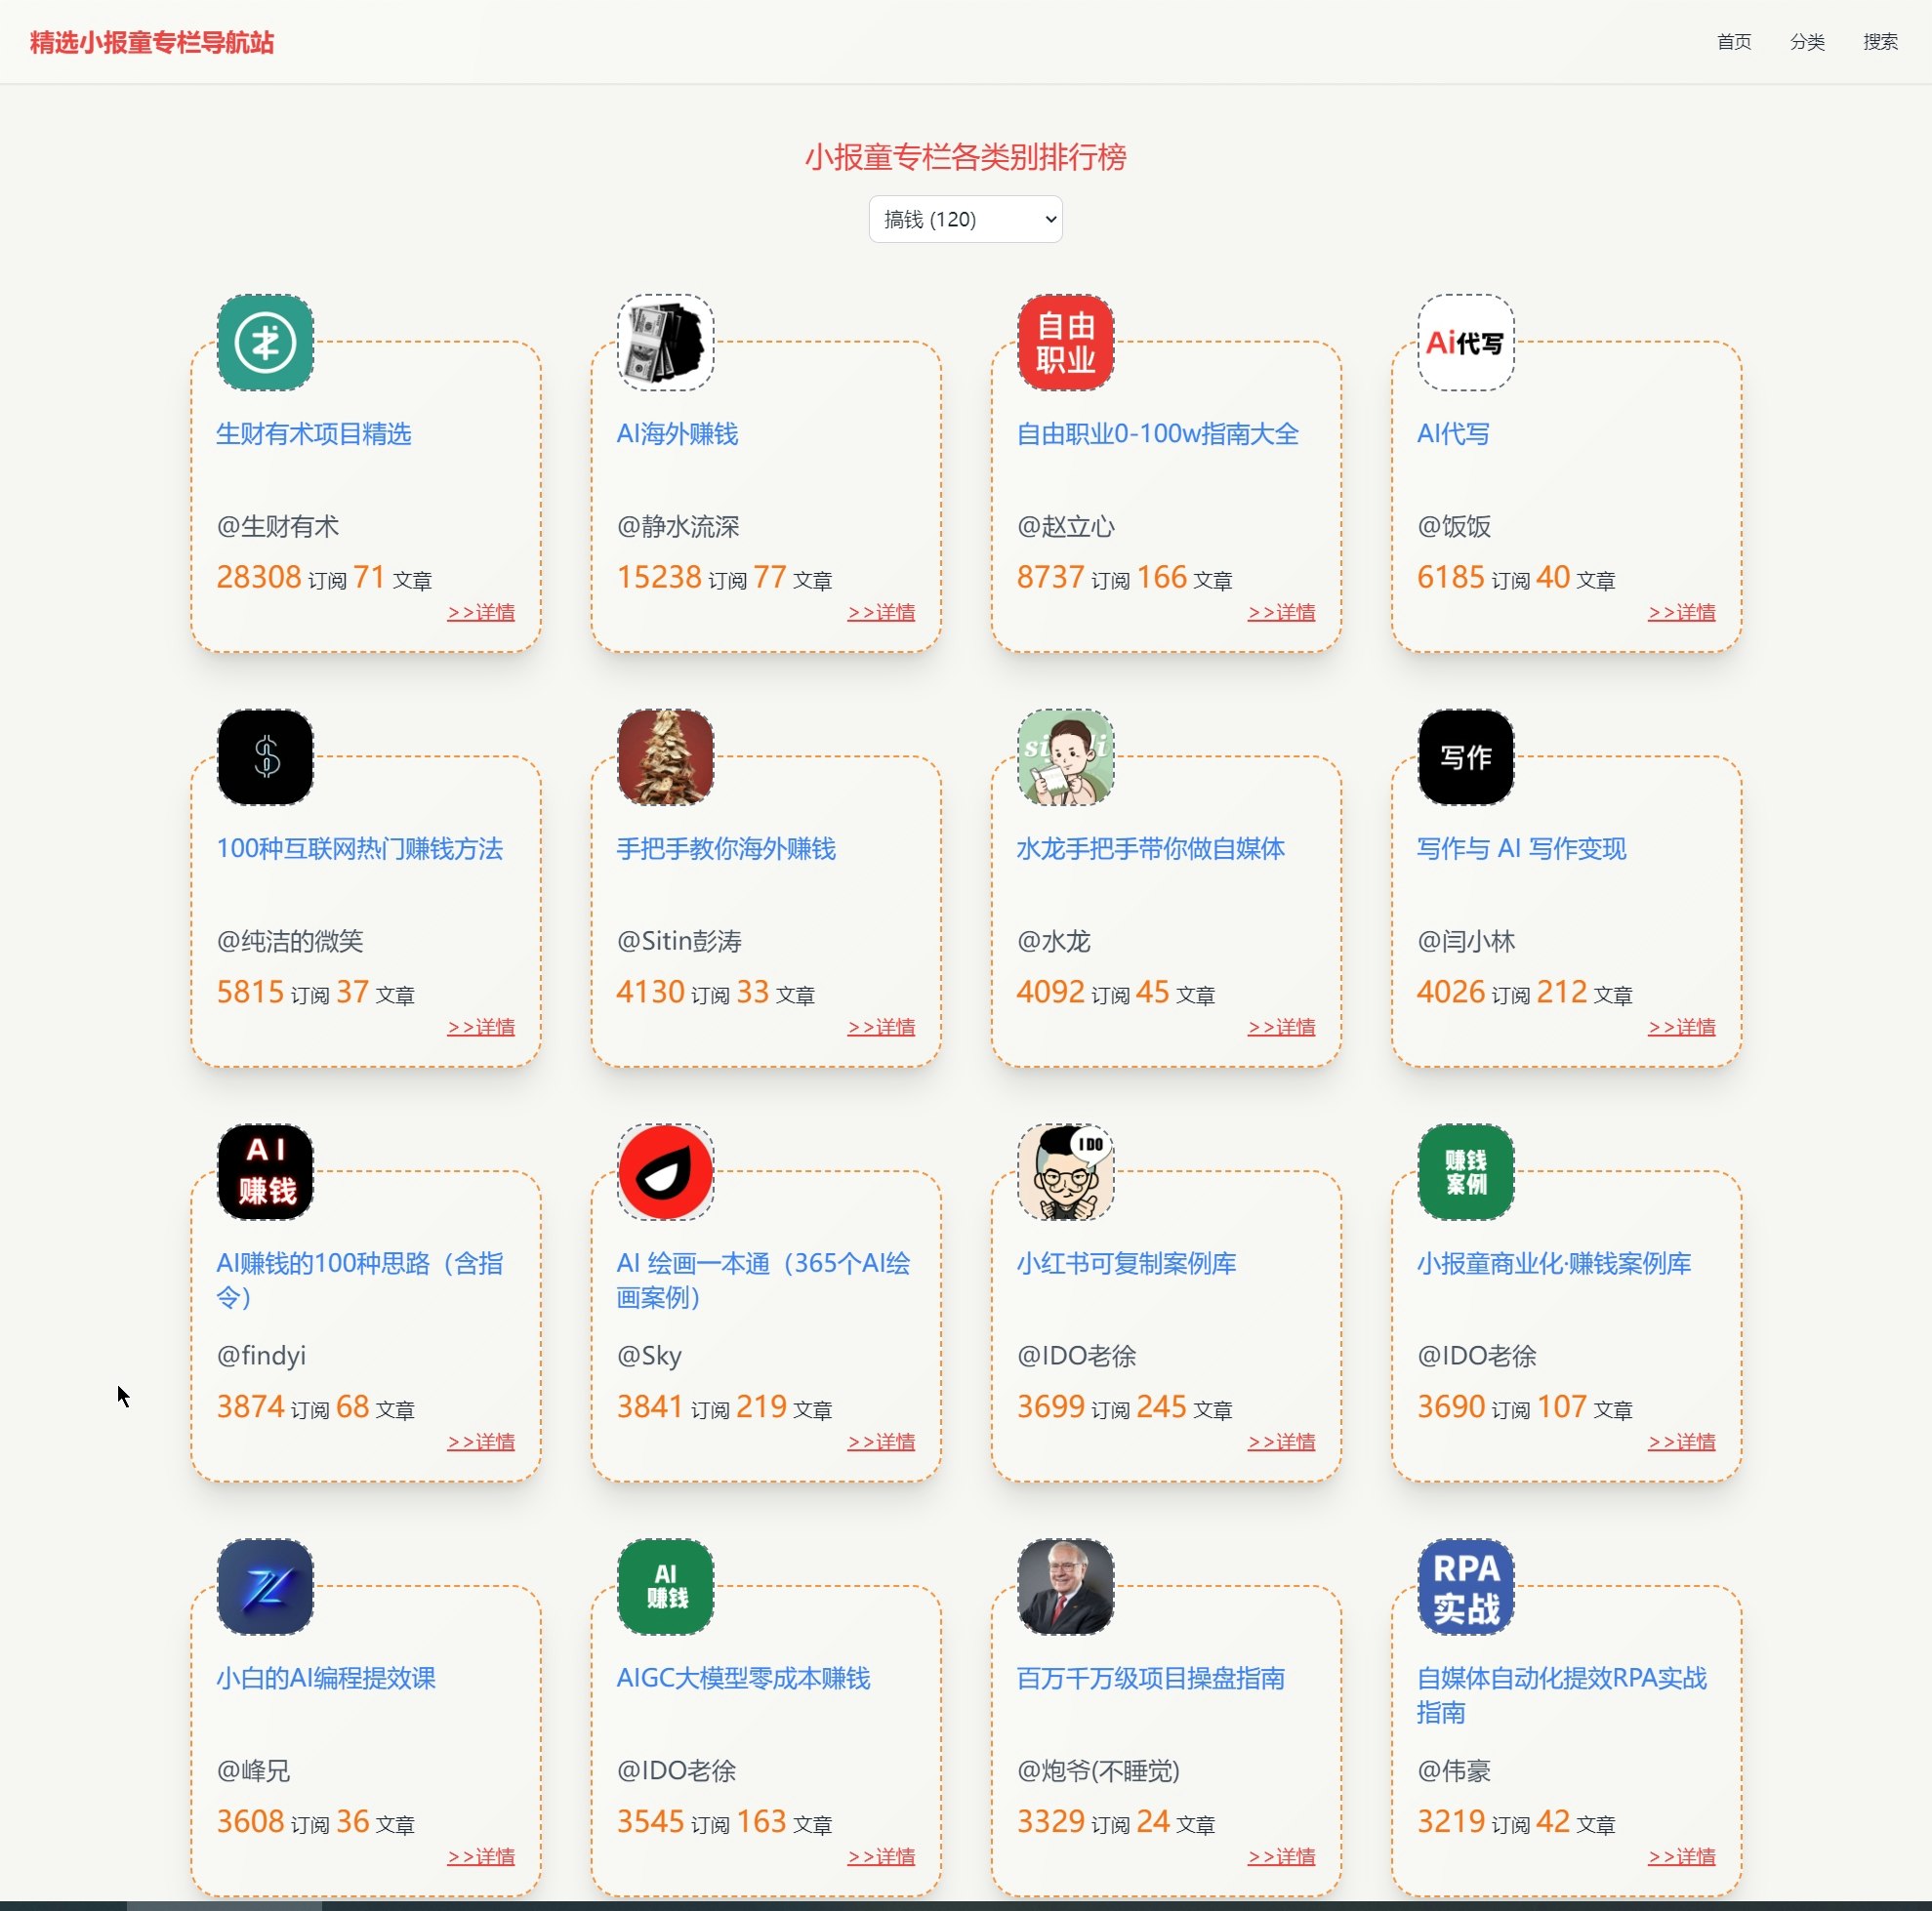Click the red AI绘画 logo icon
Image resolution: width=1932 pixels, height=1911 pixels.
click(x=665, y=1172)
